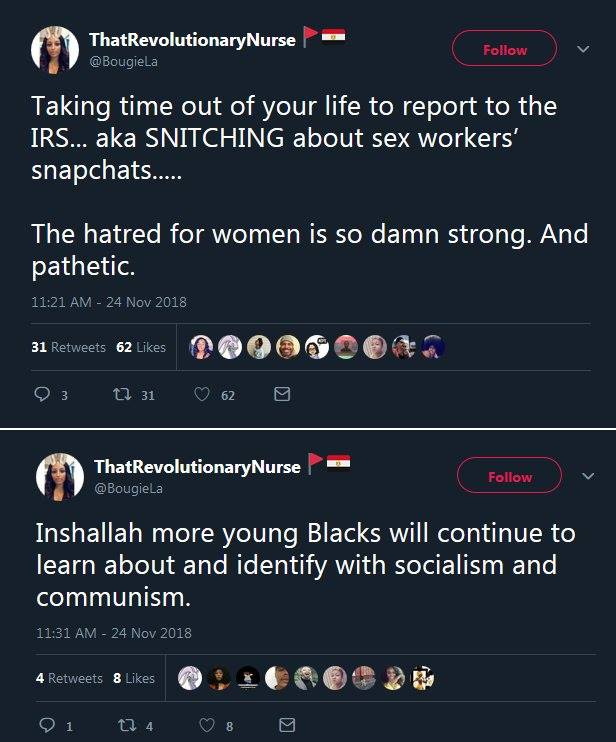Share the Inshallah tweet via direct message
616x742 pixels.
coord(286,725)
